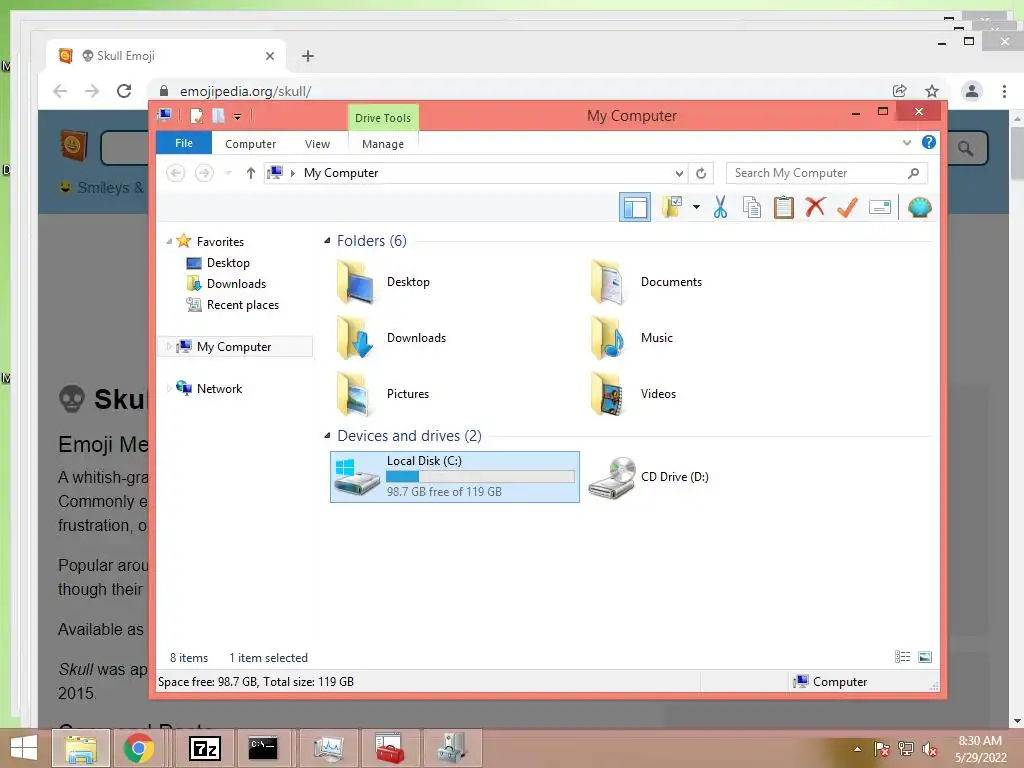Screen dimensions: 1024x768
Task: Collapse the Folders (6) group
Action: [327, 241]
